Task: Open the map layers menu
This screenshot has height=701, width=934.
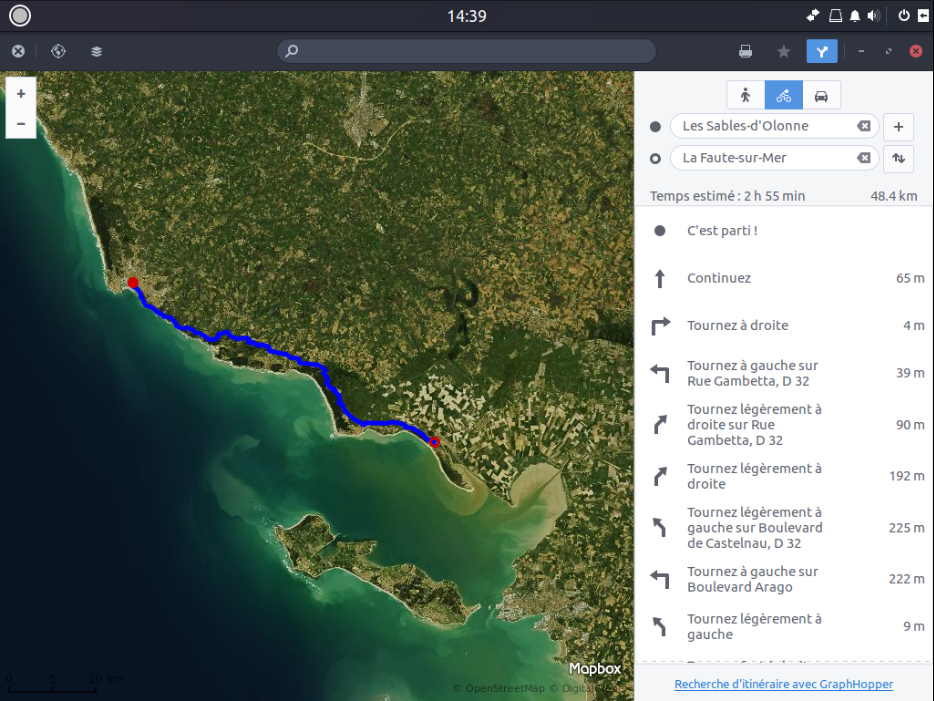Action: click(x=97, y=51)
